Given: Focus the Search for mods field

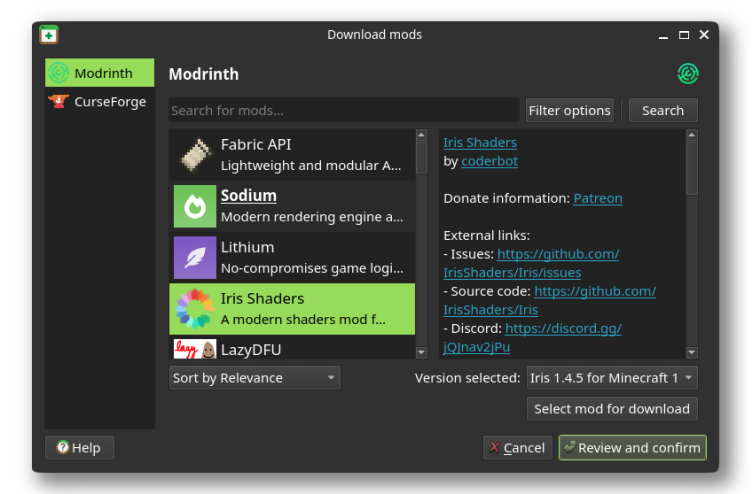Looking at the screenshot, I should (343, 110).
